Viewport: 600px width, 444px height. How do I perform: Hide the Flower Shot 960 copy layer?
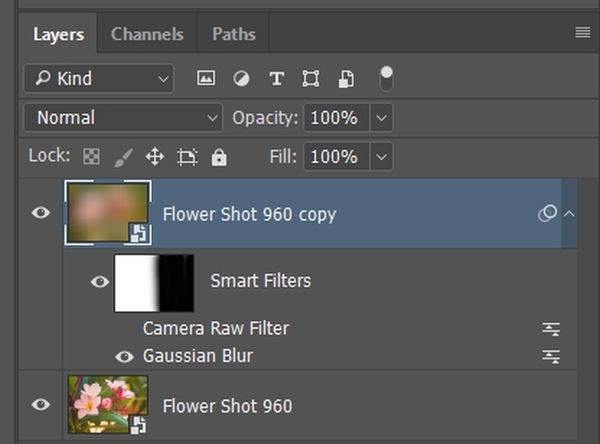(41, 213)
